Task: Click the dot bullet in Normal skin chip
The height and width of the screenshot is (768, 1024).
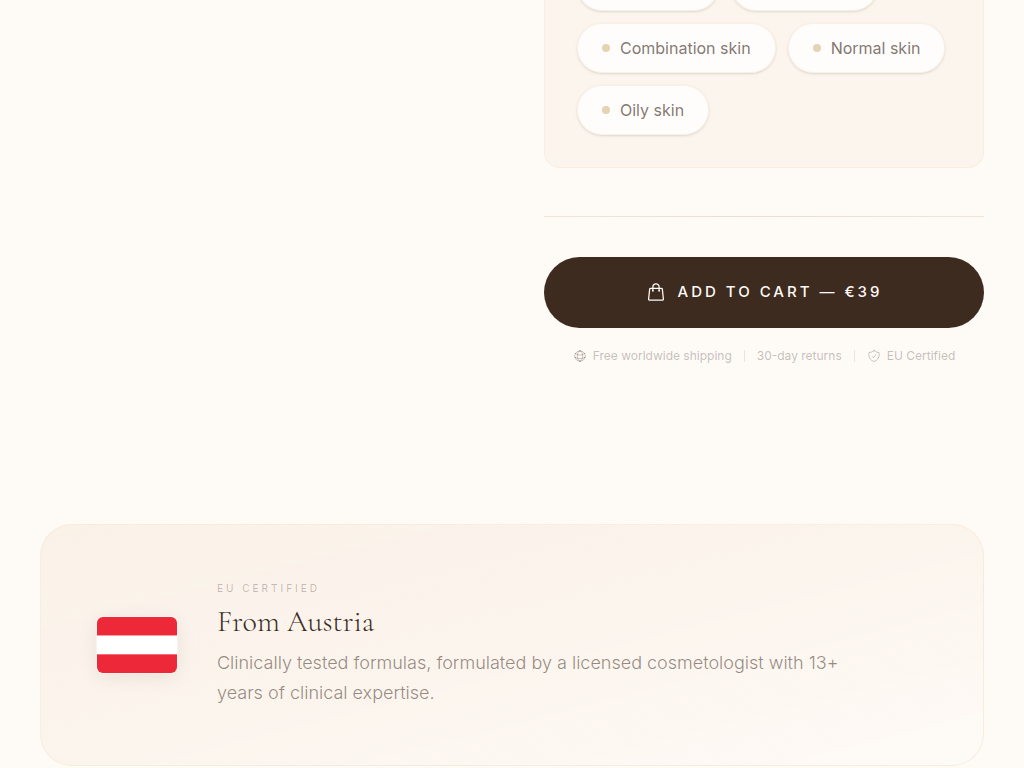Action: pyautogui.click(x=817, y=48)
